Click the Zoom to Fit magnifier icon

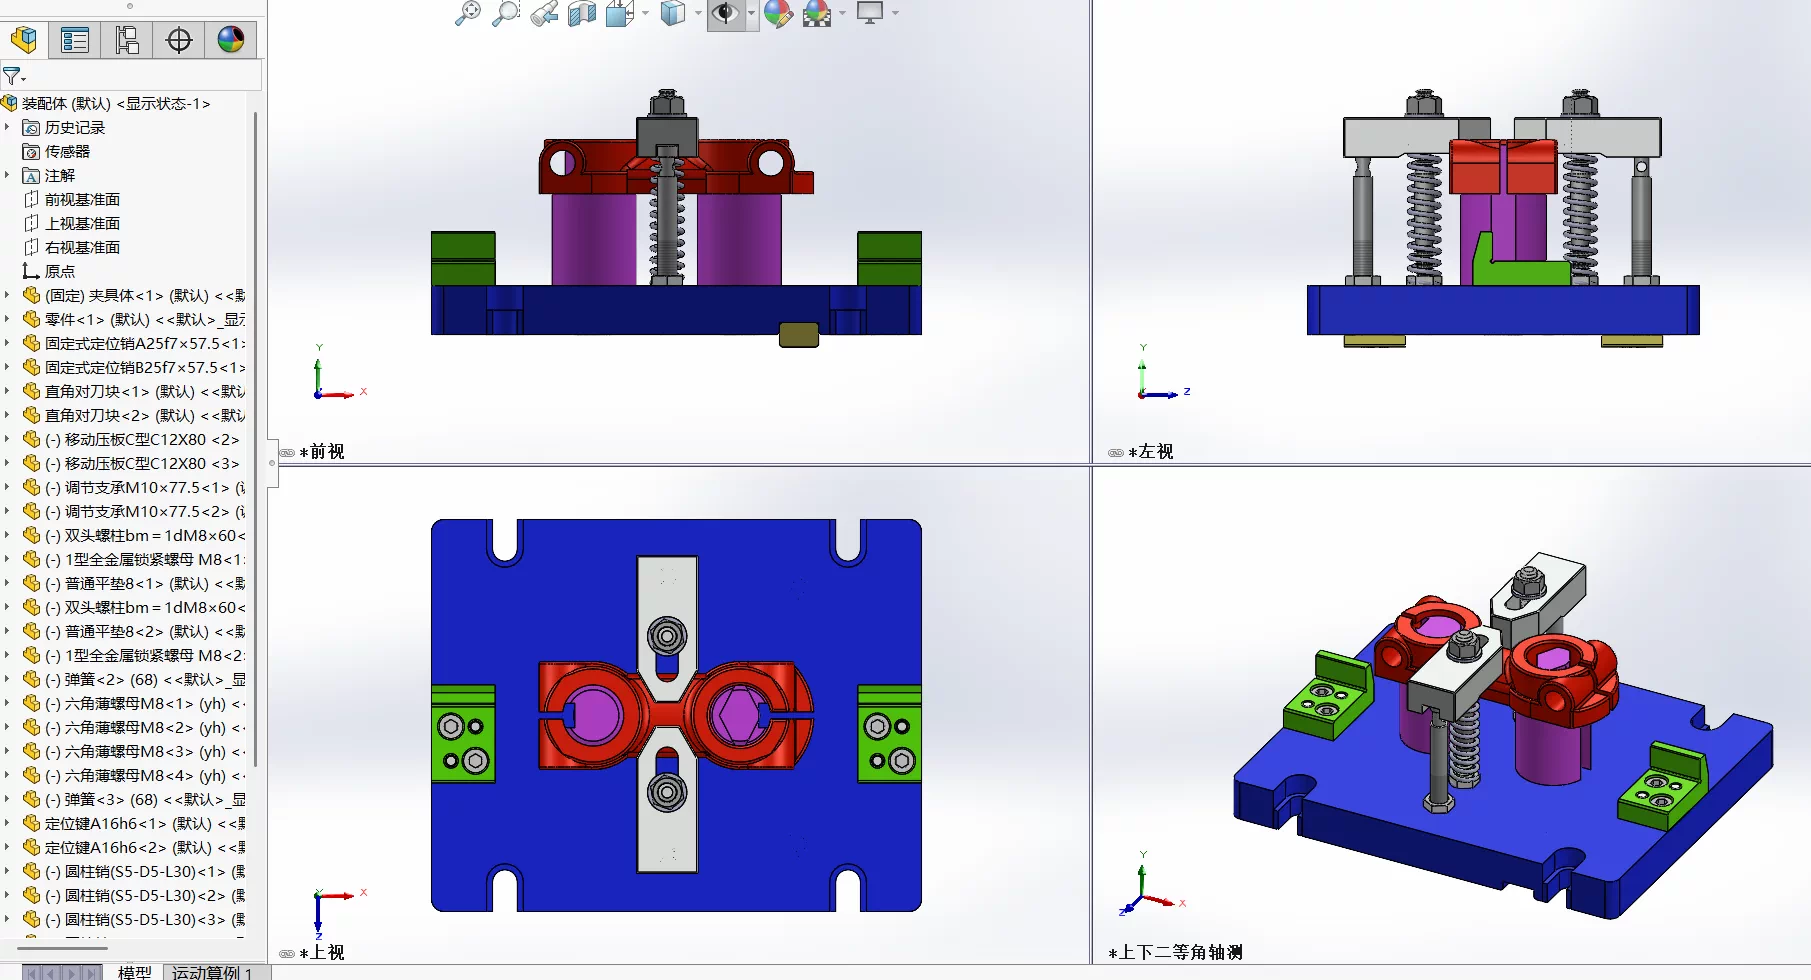click(x=467, y=13)
